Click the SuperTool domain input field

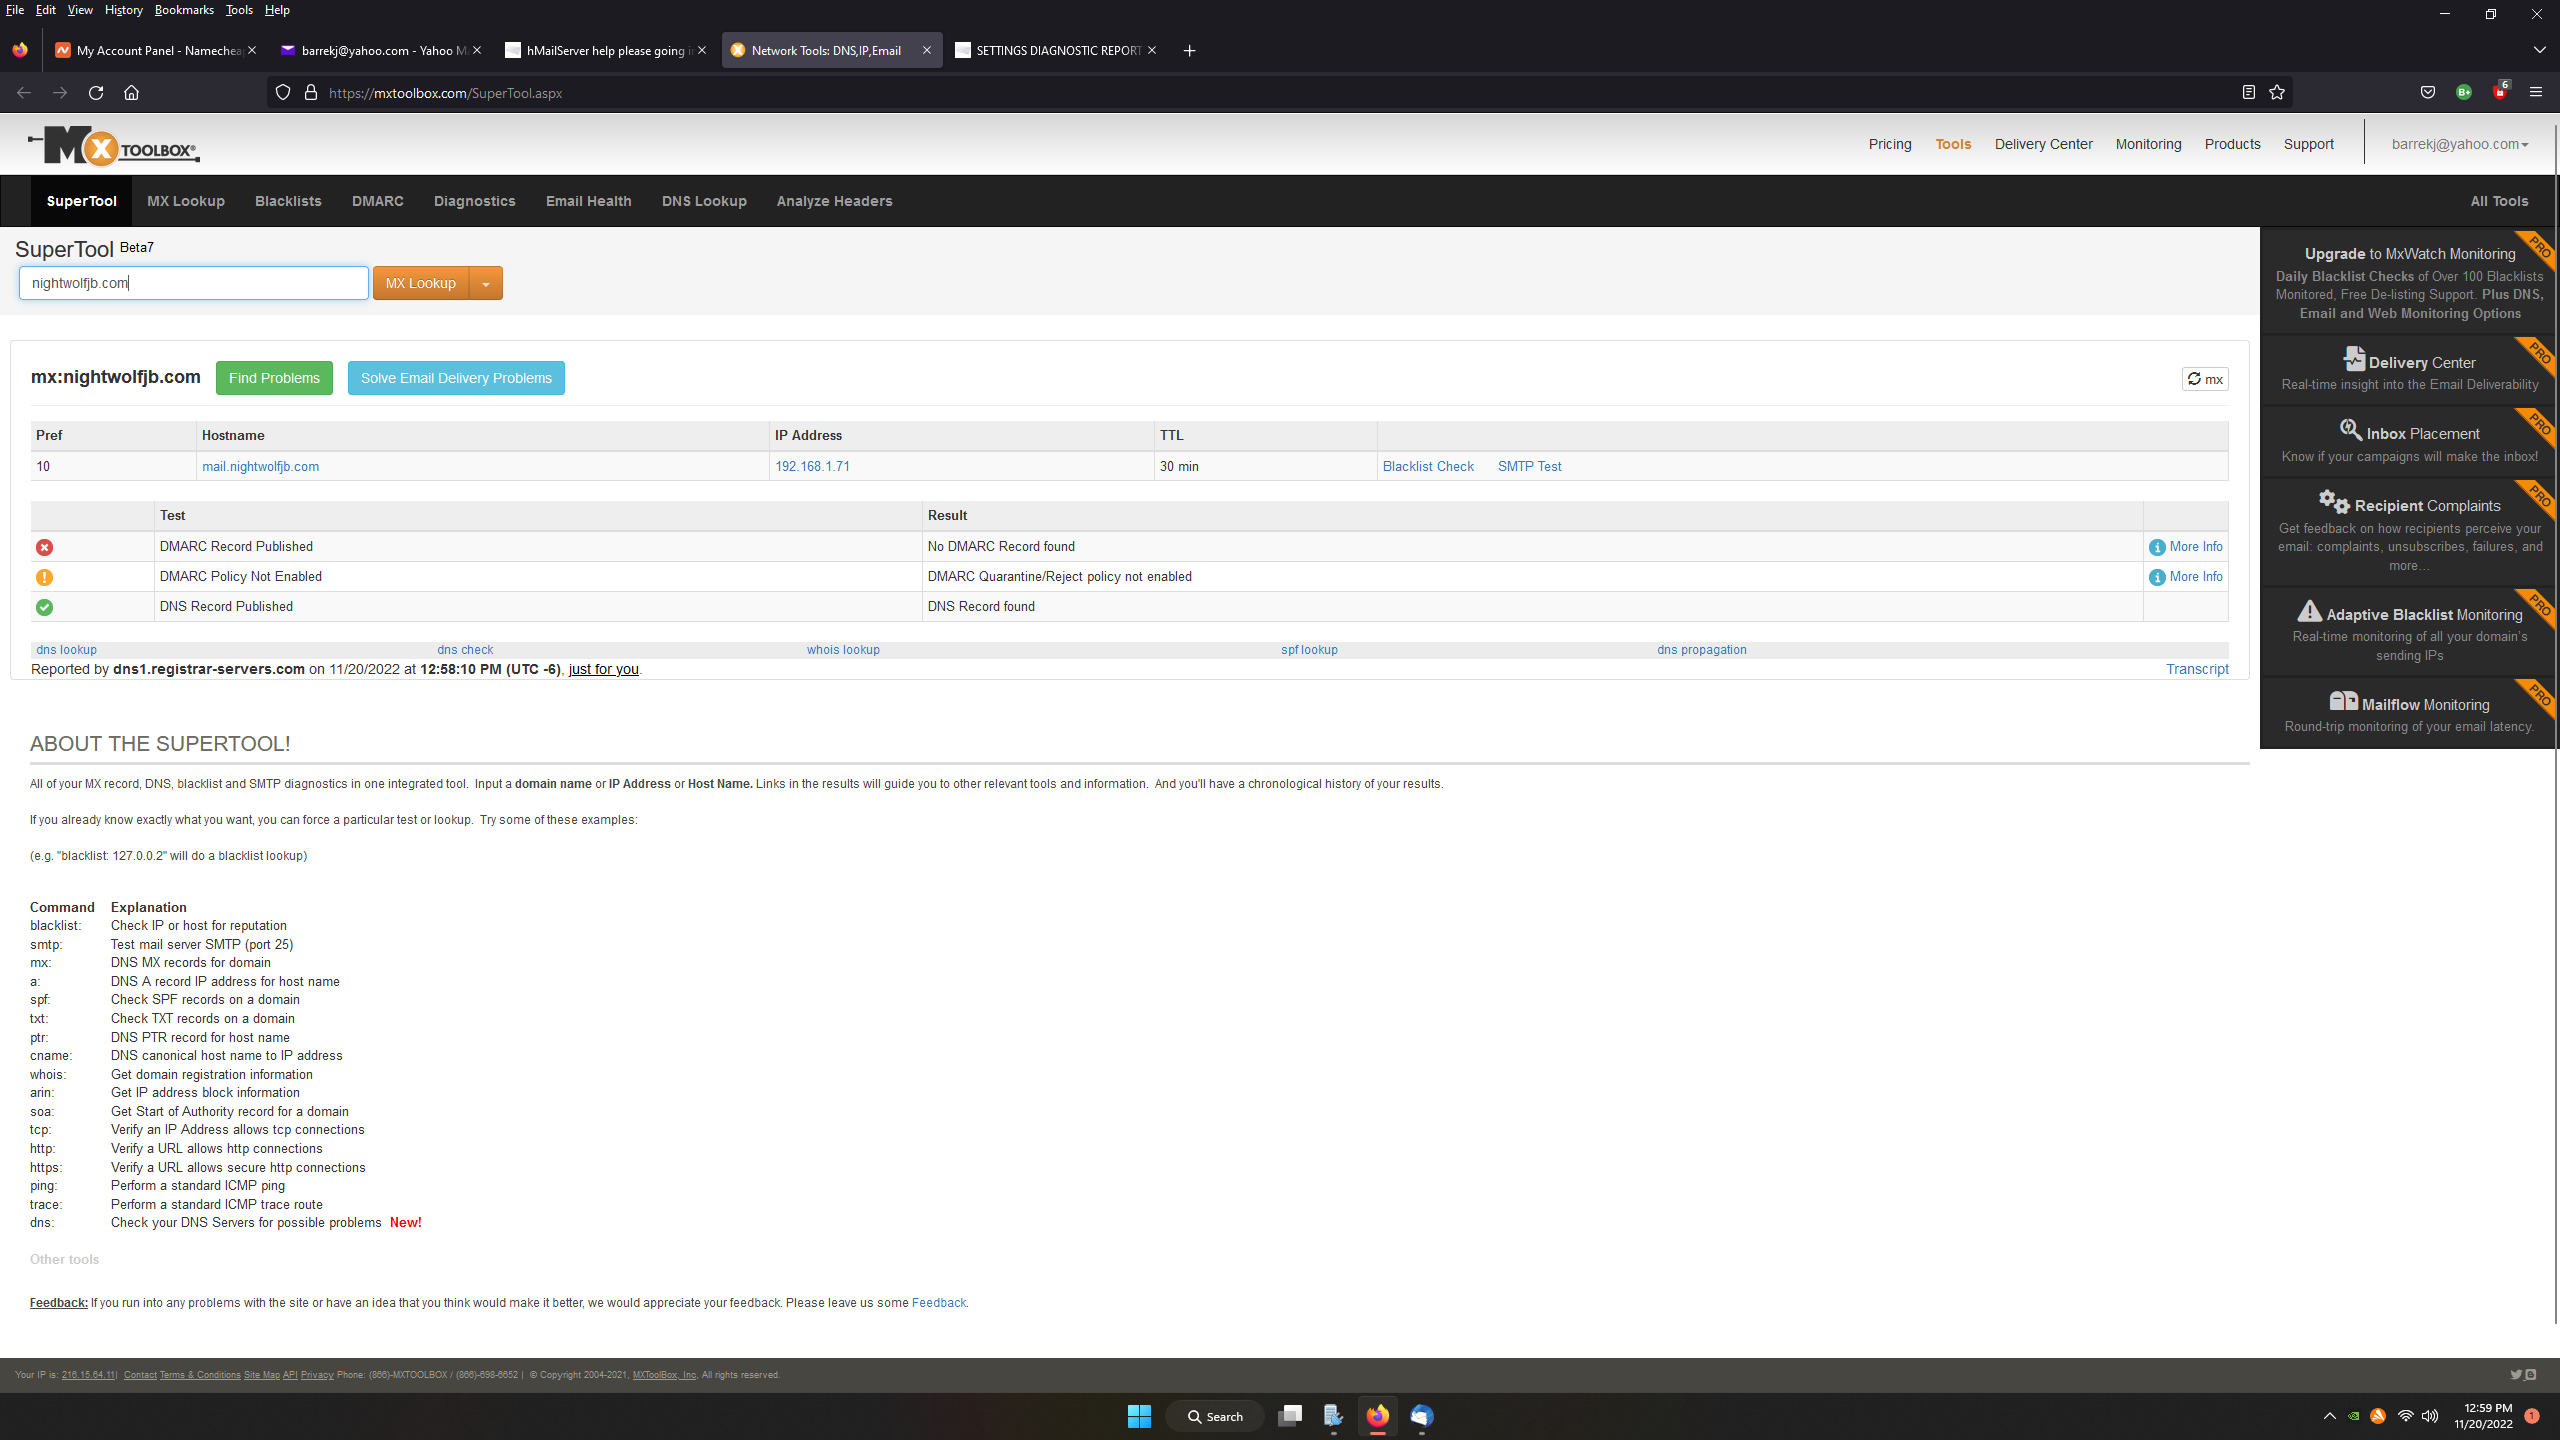pyautogui.click(x=194, y=283)
